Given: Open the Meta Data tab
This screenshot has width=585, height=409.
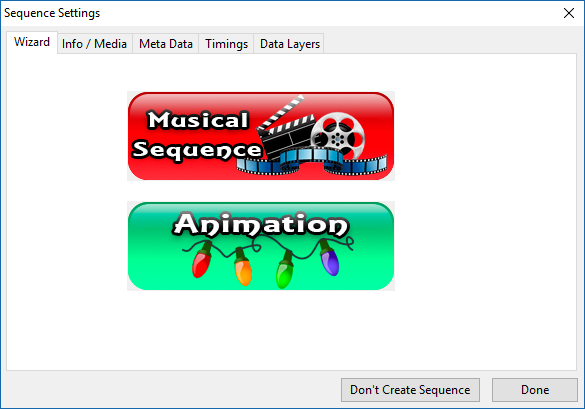Looking at the screenshot, I should point(166,44).
